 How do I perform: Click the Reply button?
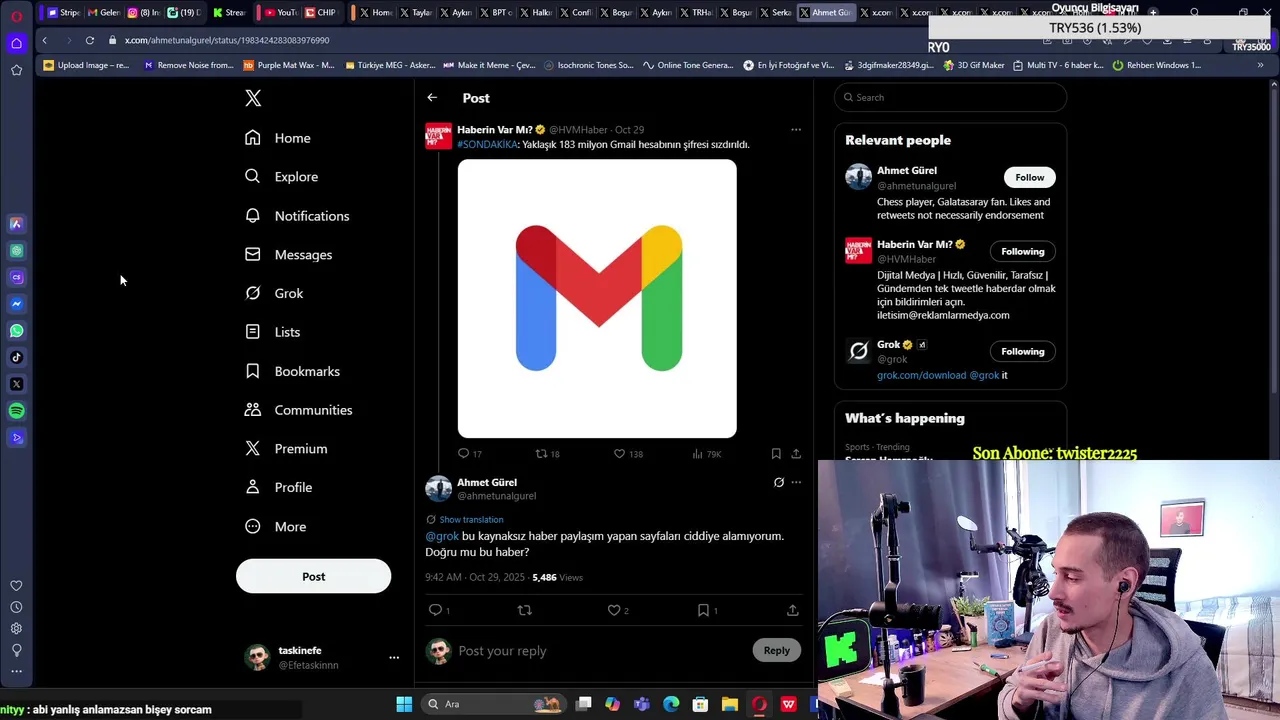pos(776,650)
